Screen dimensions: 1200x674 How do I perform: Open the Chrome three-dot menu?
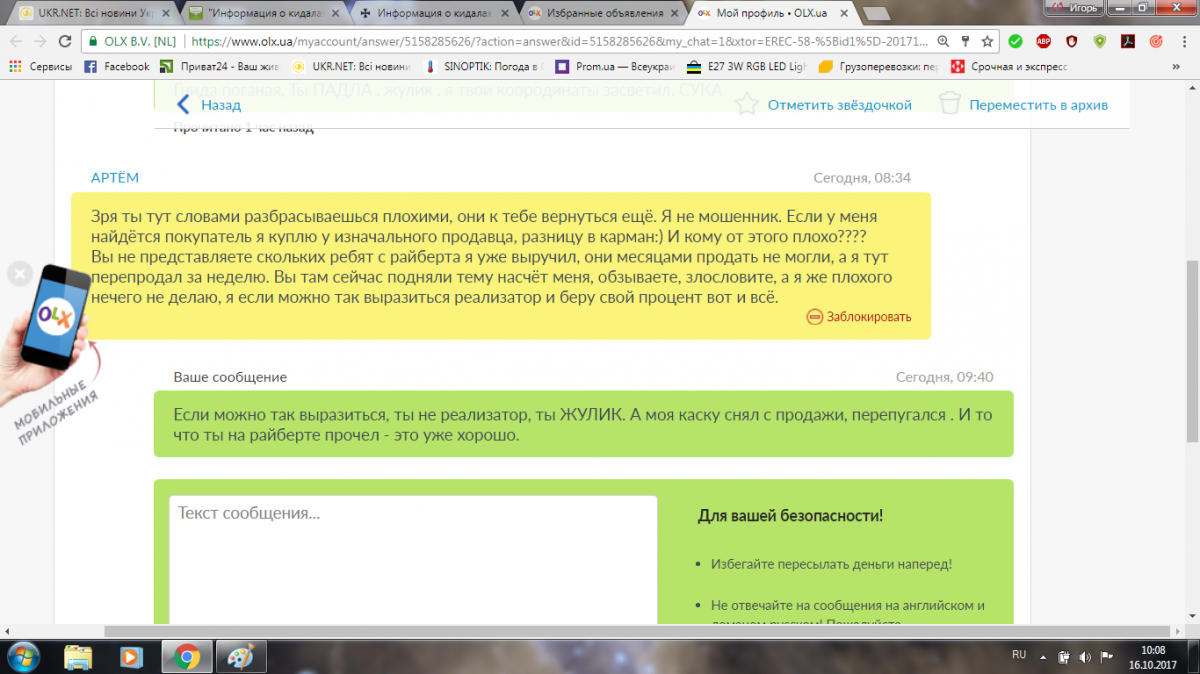click(x=1184, y=42)
